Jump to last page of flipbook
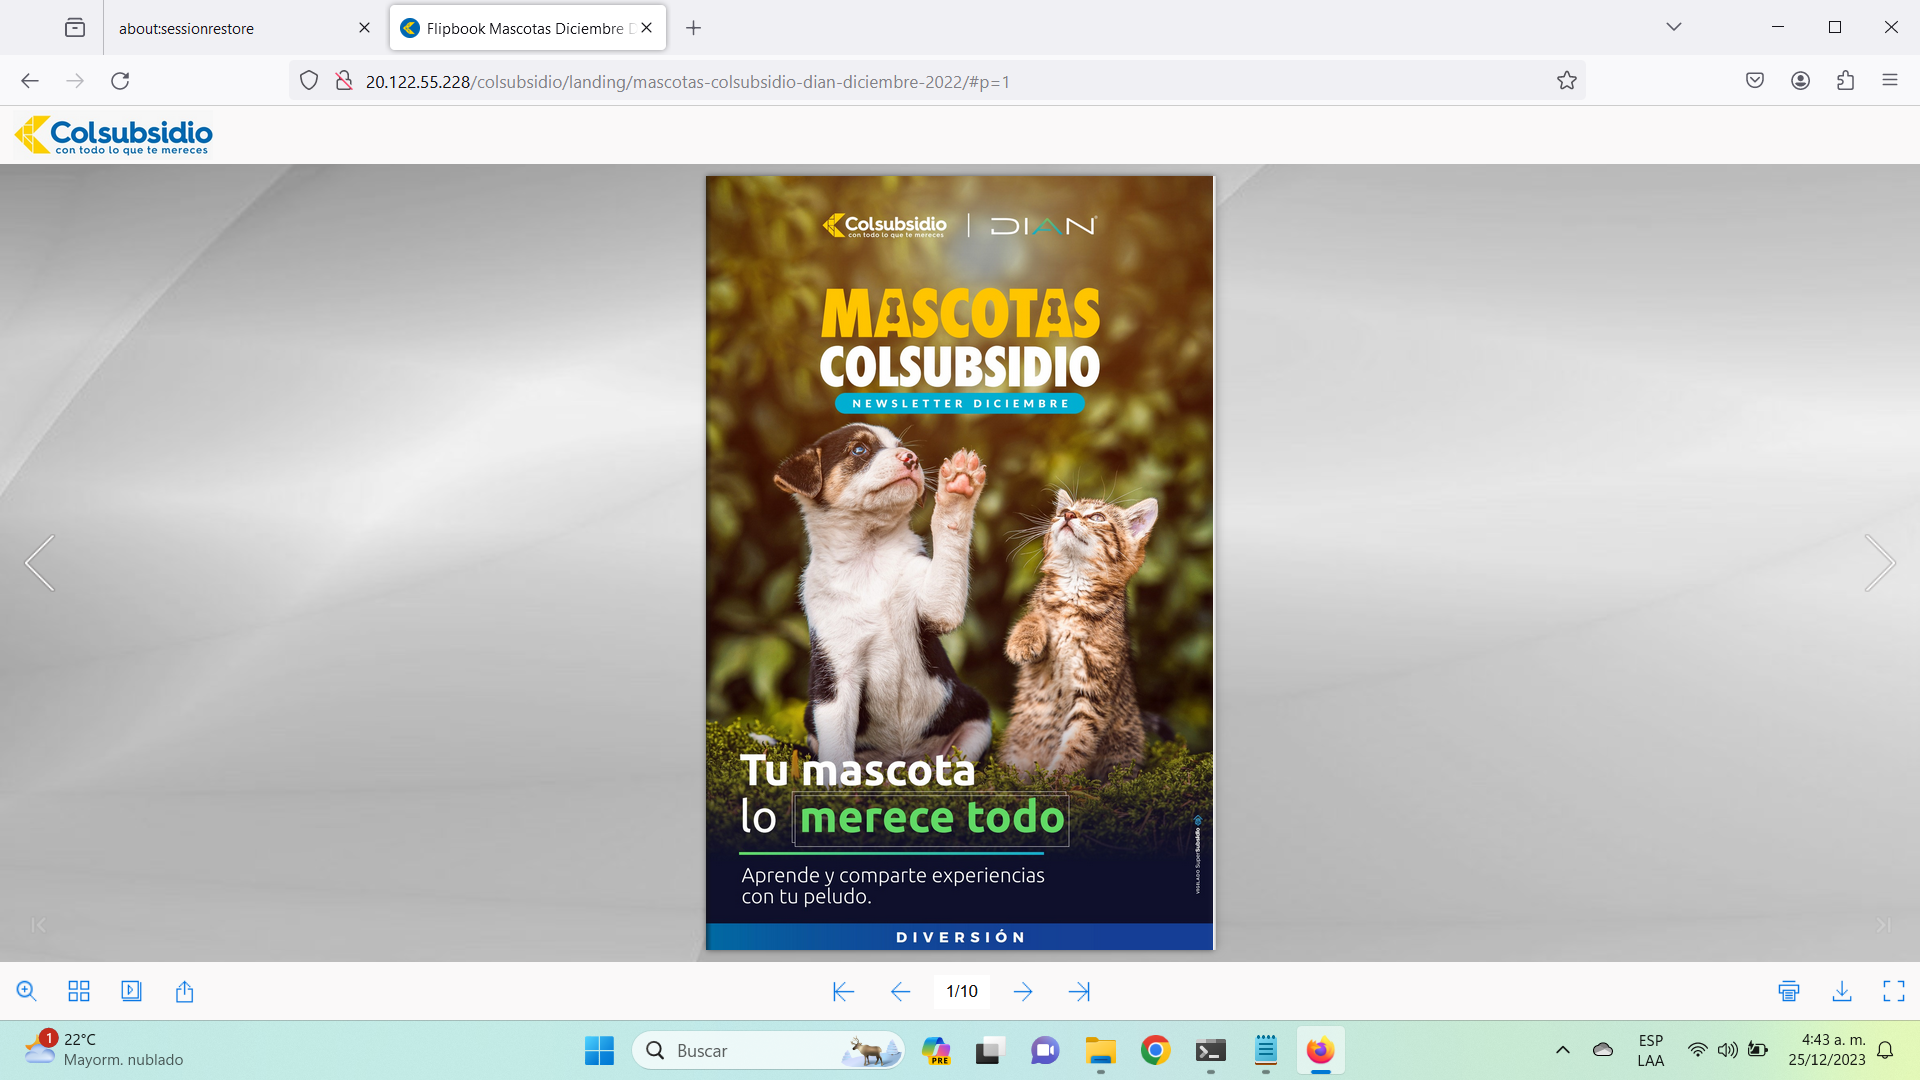The width and height of the screenshot is (1920, 1080). click(x=1079, y=991)
